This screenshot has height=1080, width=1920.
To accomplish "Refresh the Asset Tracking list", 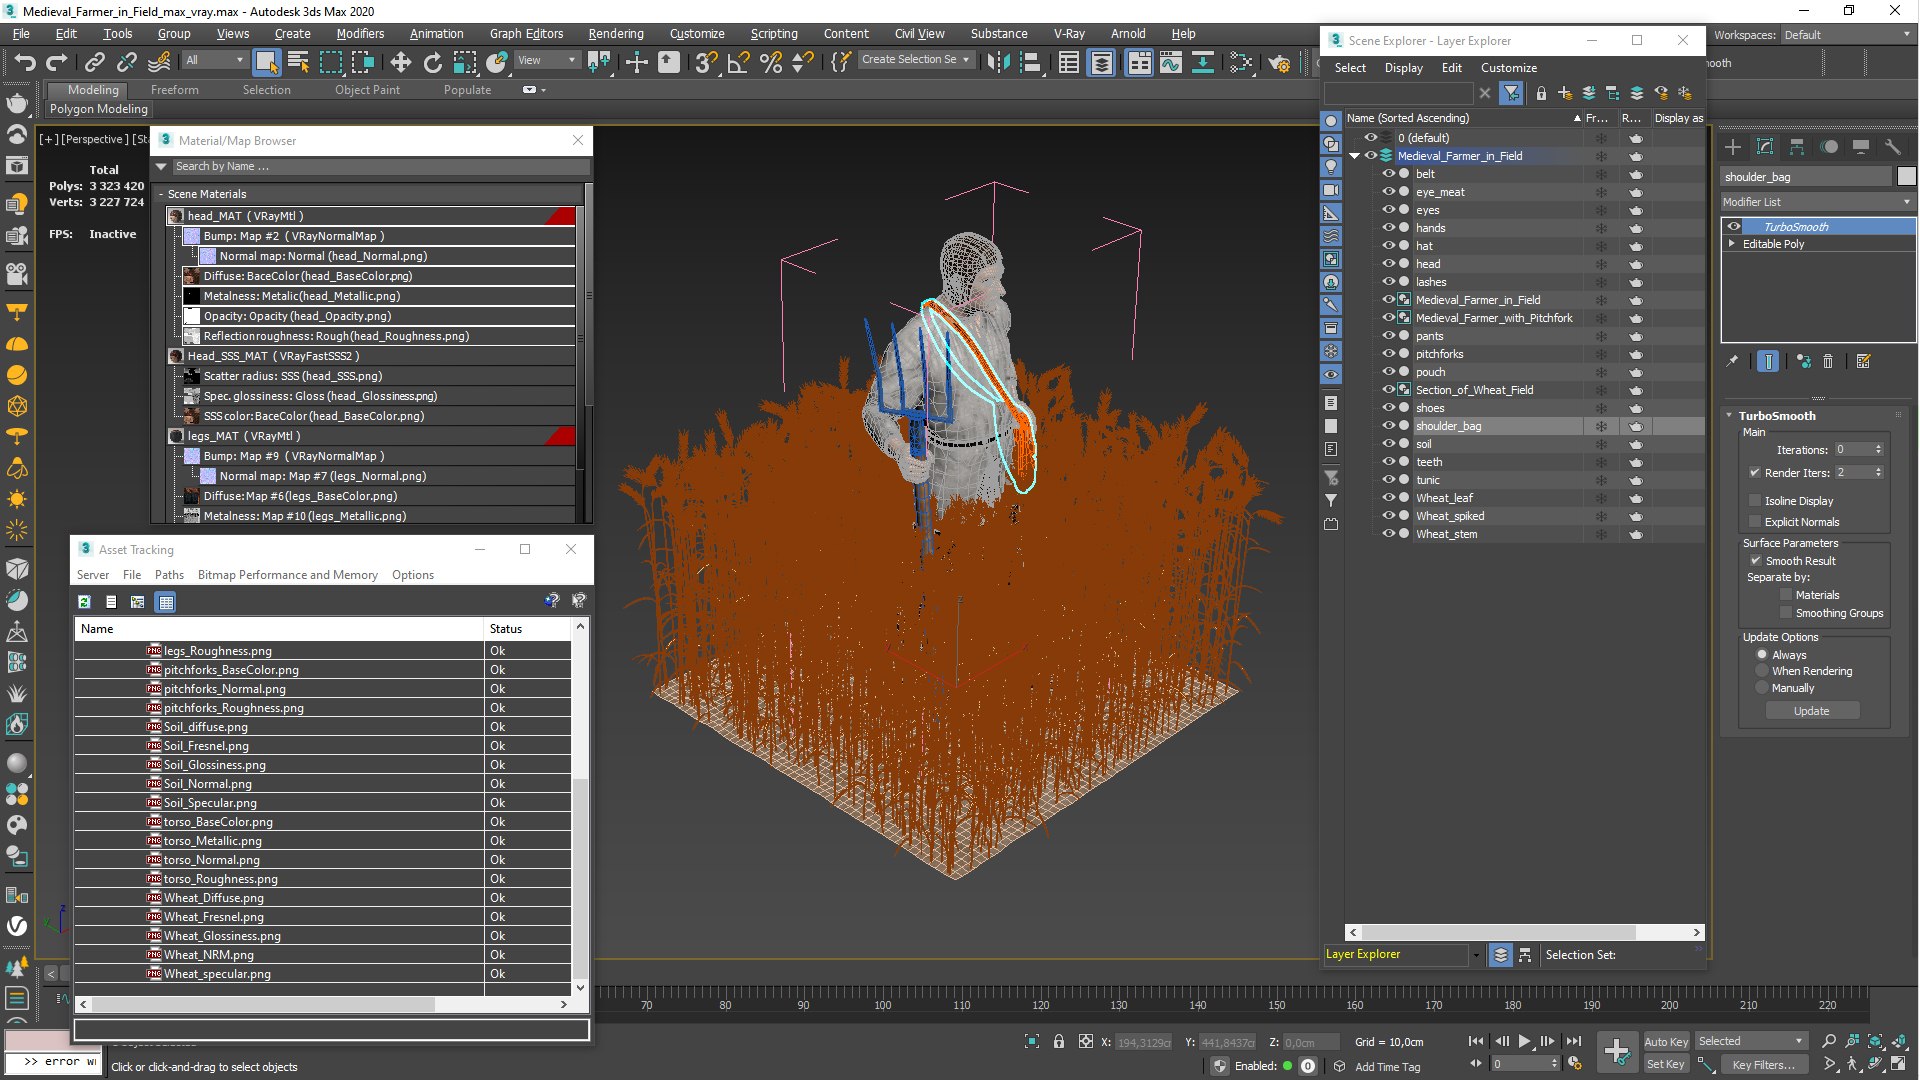I will click(85, 602).
